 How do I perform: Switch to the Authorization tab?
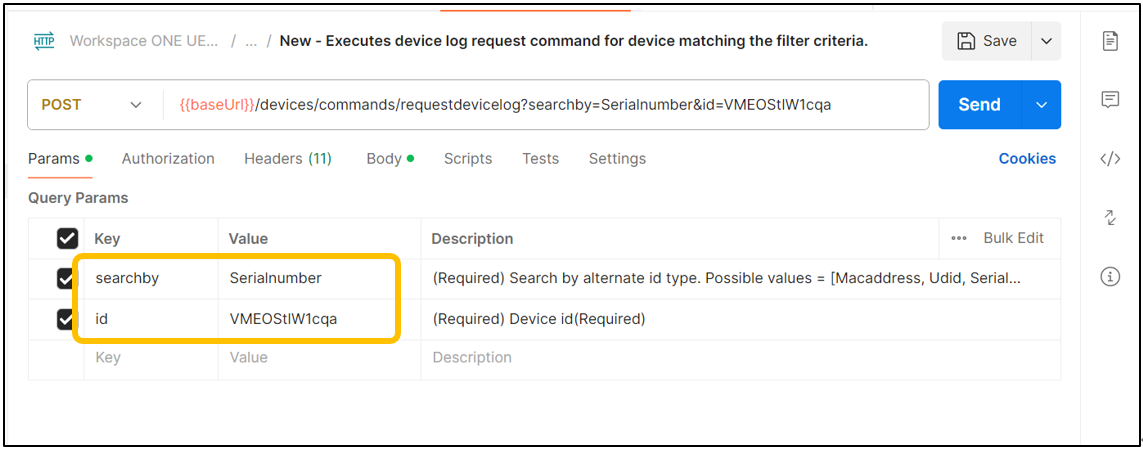[168, 159]
